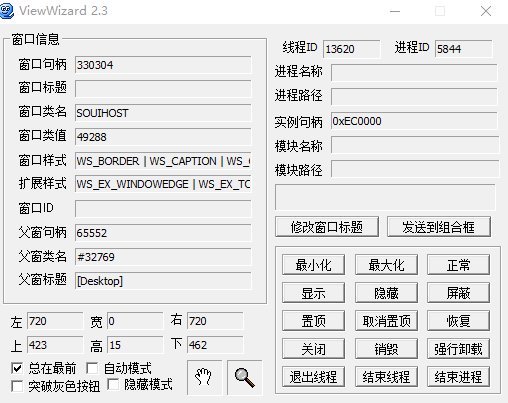Click into the 窗口标题 input field
The image size is (508, 403).
click(163, 89)
